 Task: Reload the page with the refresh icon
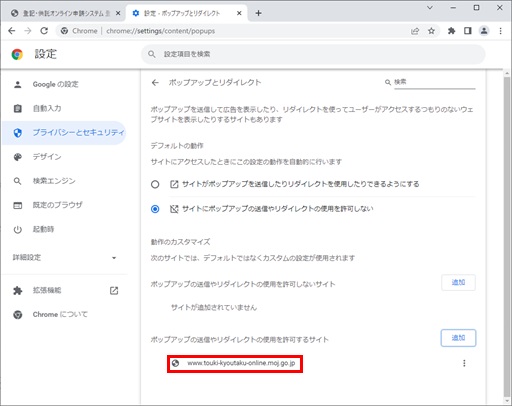point(44,31)
